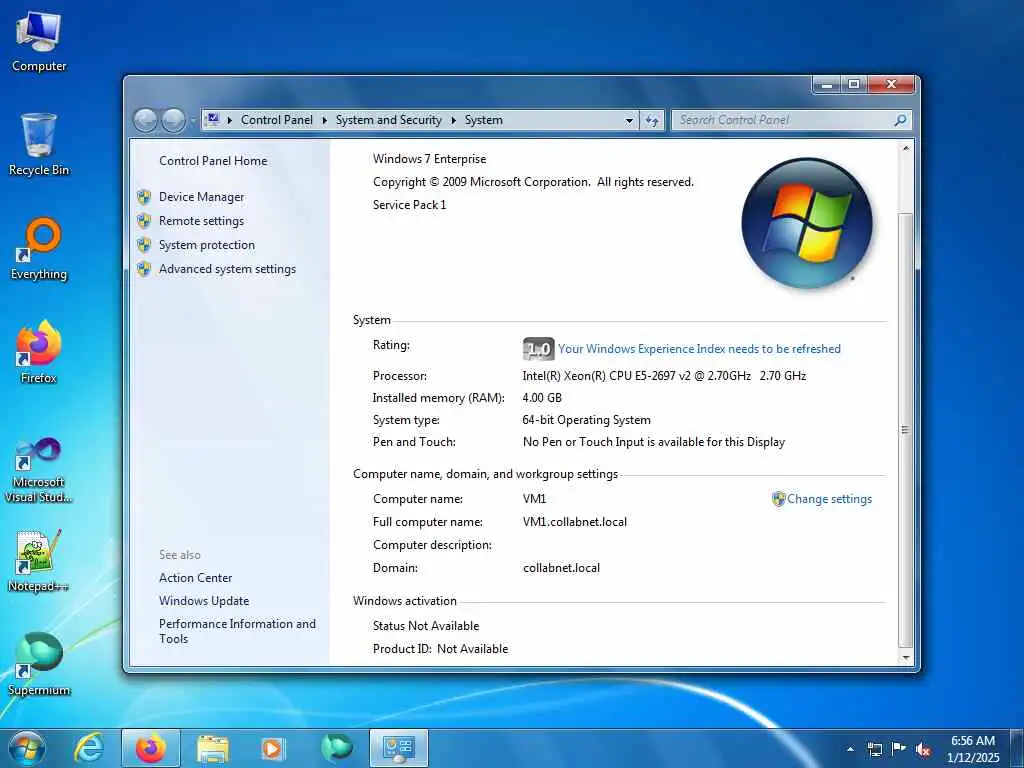Open the address bar history dropdown

(x=629, y=121)
